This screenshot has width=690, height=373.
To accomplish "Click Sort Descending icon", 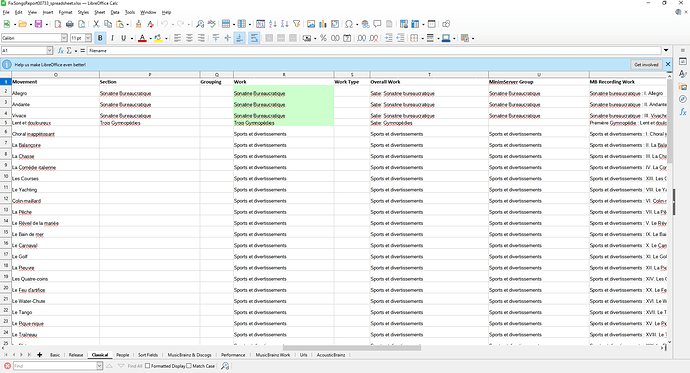I will point(285,24).
